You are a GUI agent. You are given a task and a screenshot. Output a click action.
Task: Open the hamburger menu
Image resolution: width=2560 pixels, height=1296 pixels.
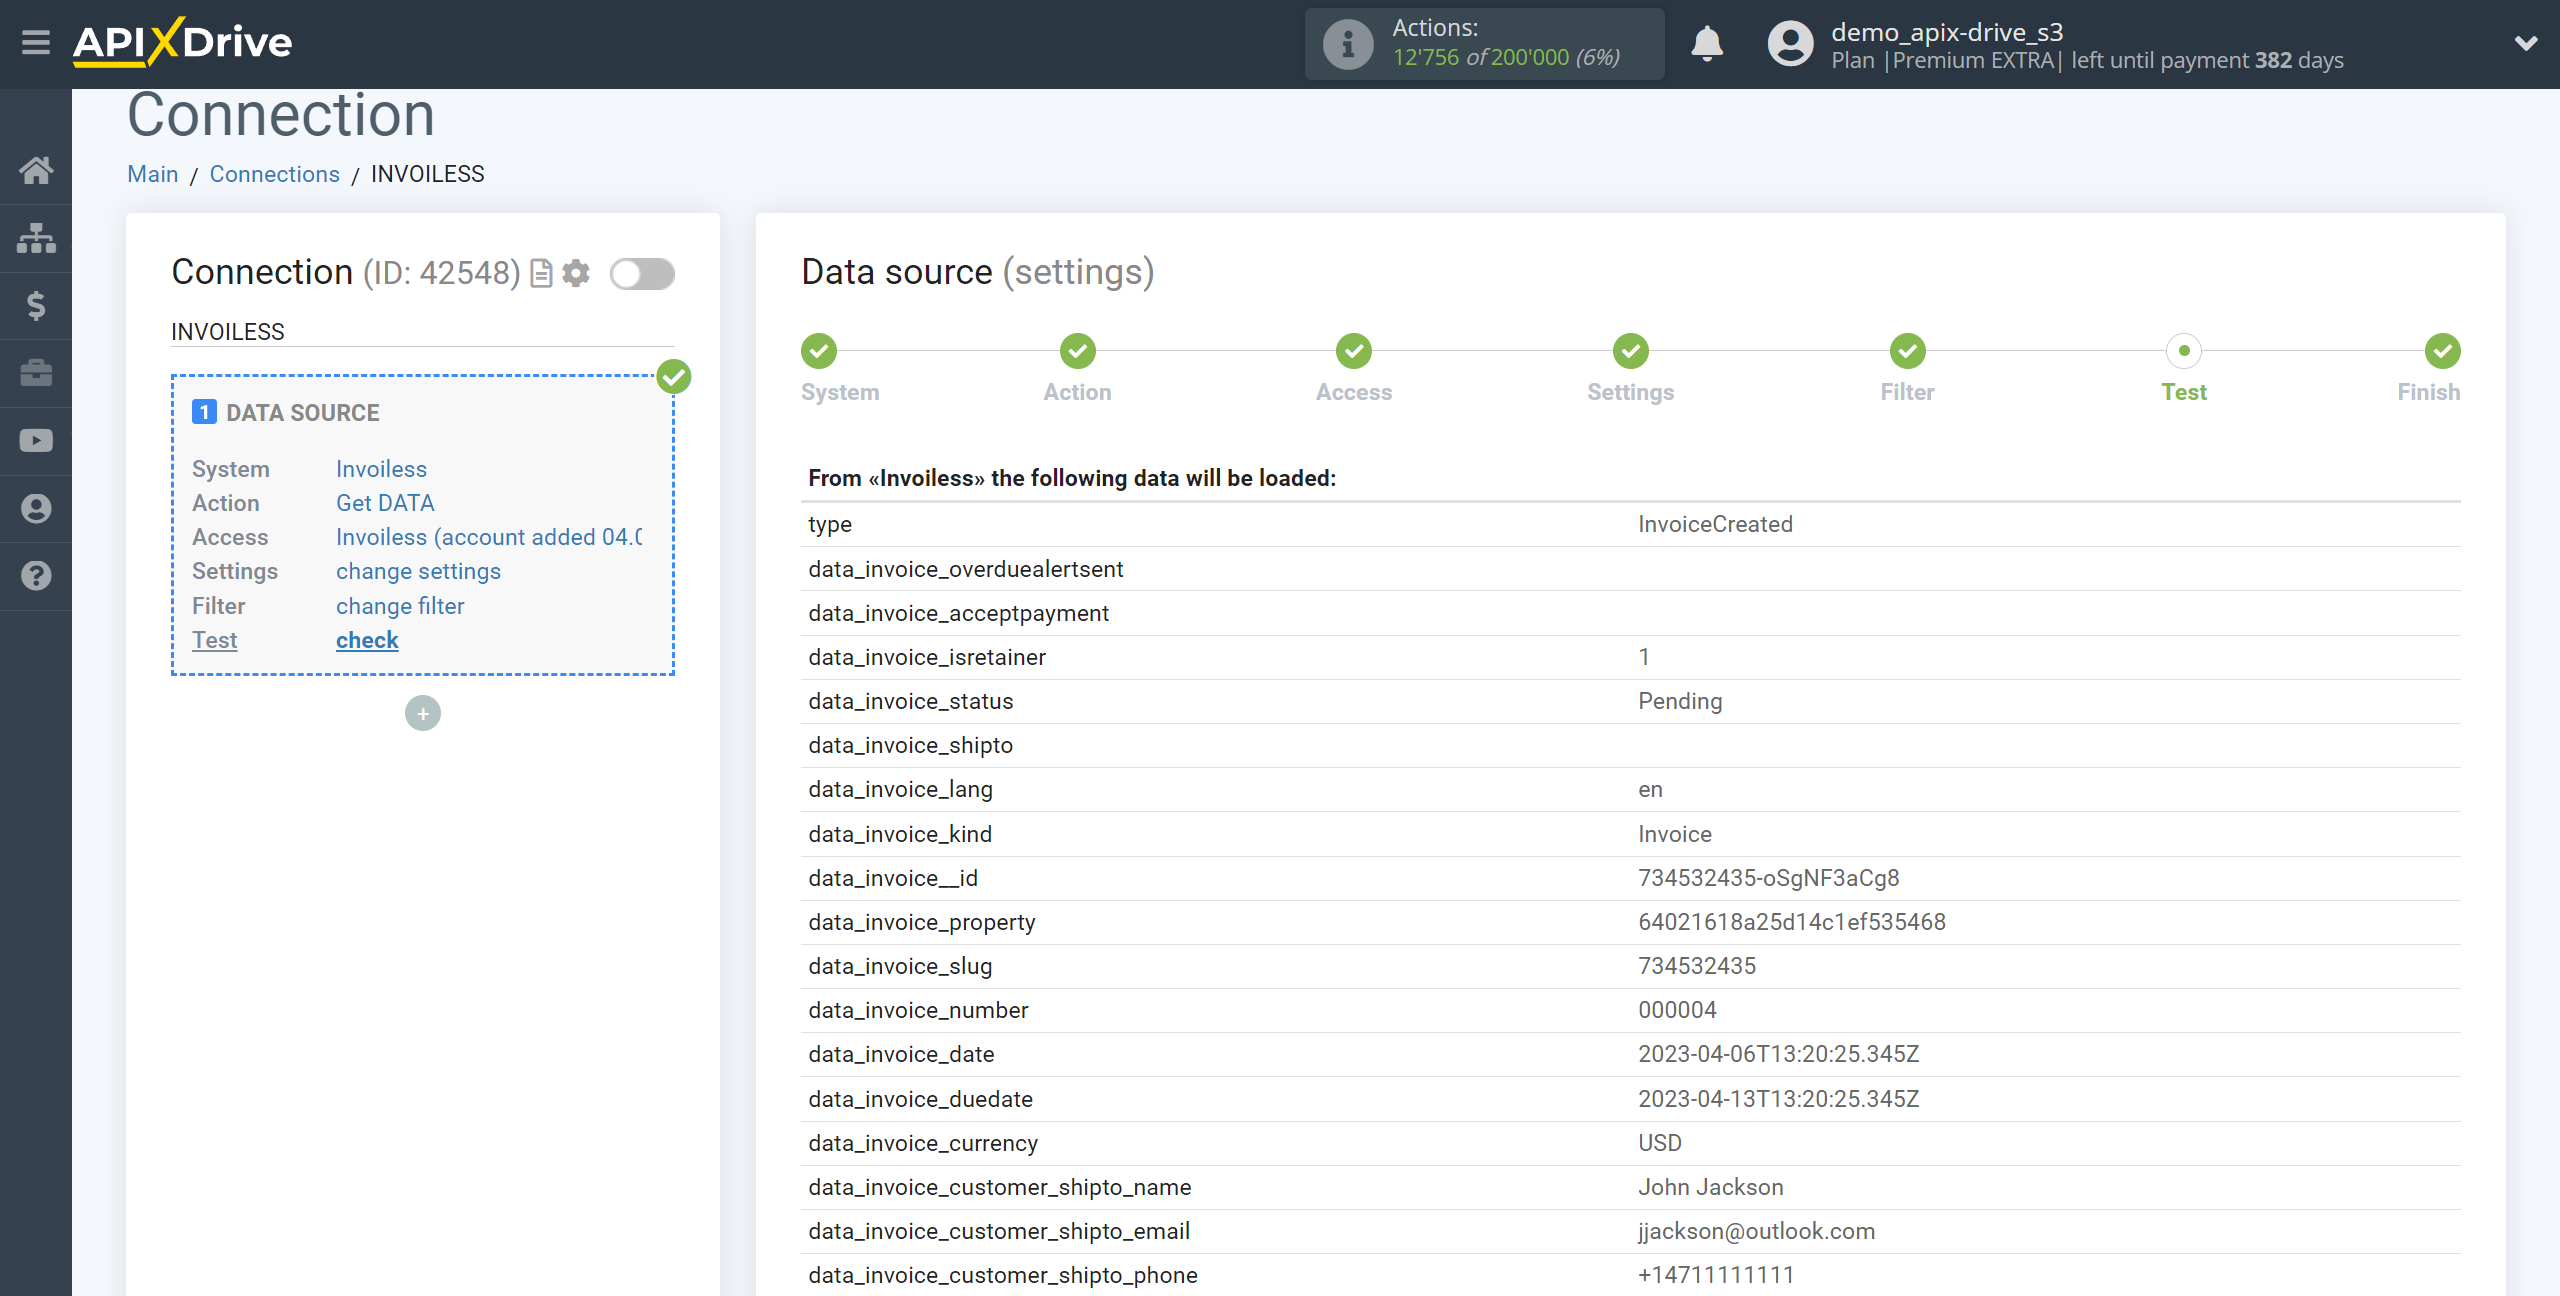(x=36, y=43)
